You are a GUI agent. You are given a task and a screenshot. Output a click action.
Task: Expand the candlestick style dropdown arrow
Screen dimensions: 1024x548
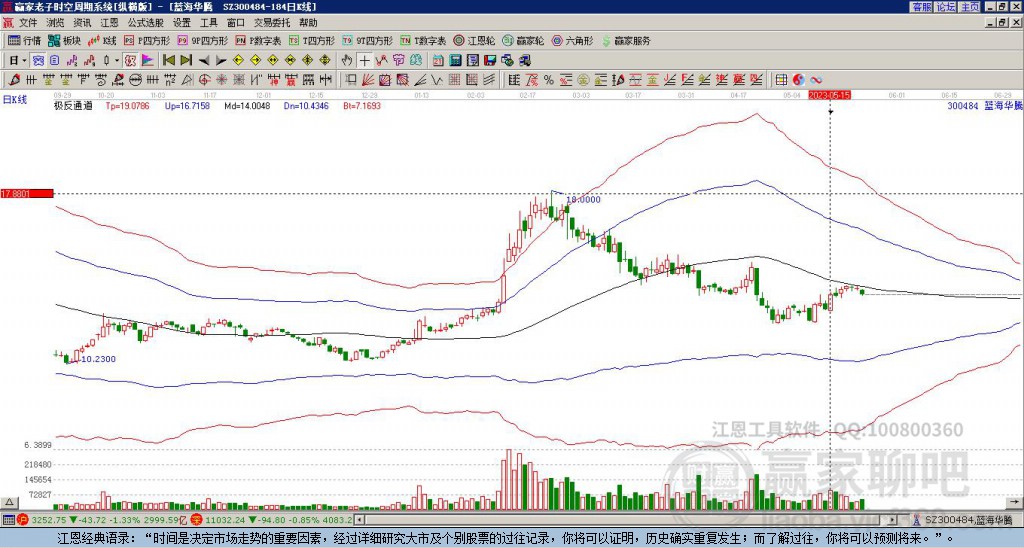click(x=117, y=61)
